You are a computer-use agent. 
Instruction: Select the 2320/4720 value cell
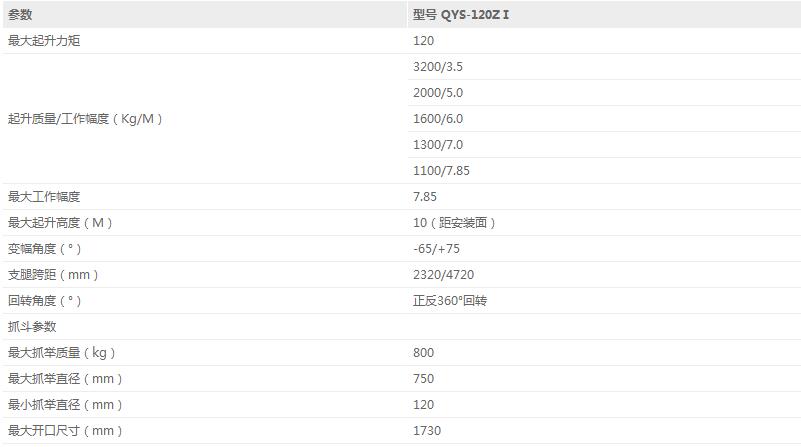pyautogui.click(x=441, y=275)
